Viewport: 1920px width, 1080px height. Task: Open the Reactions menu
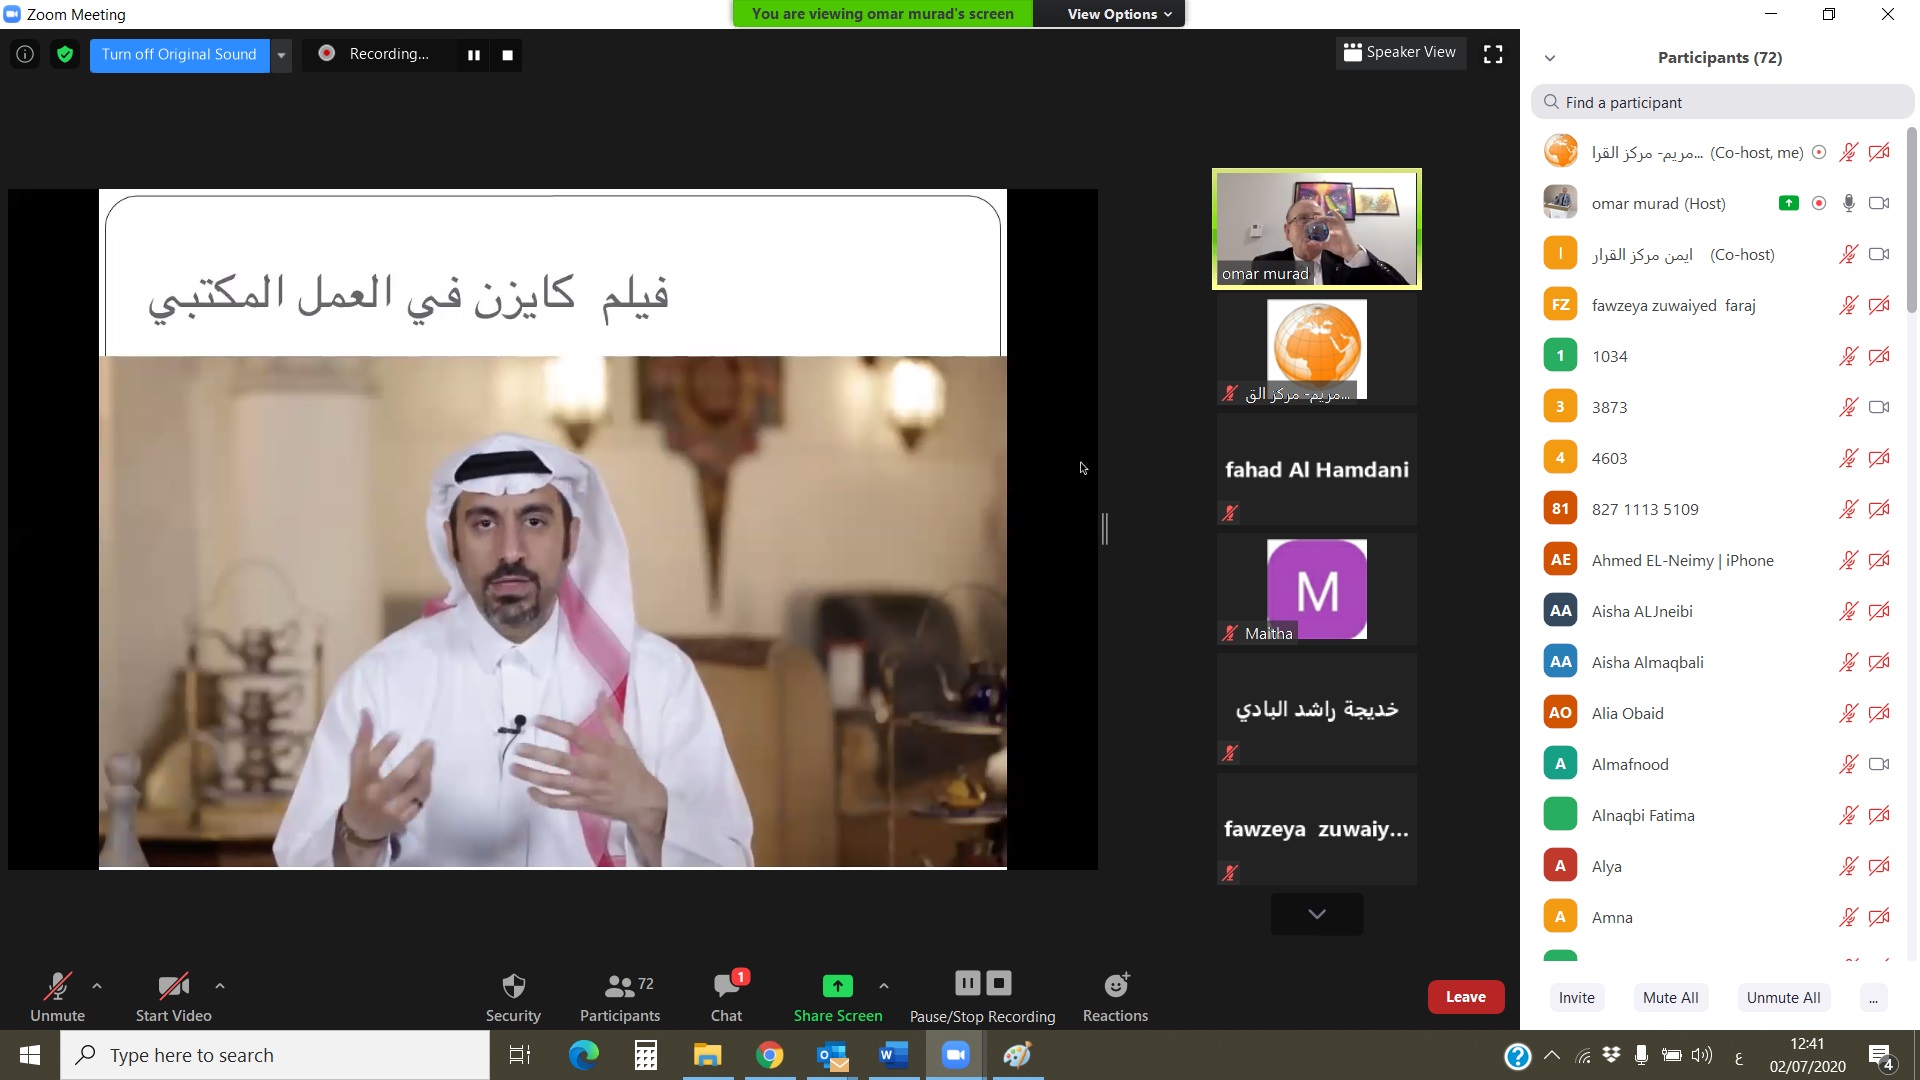click(1115, 997)
